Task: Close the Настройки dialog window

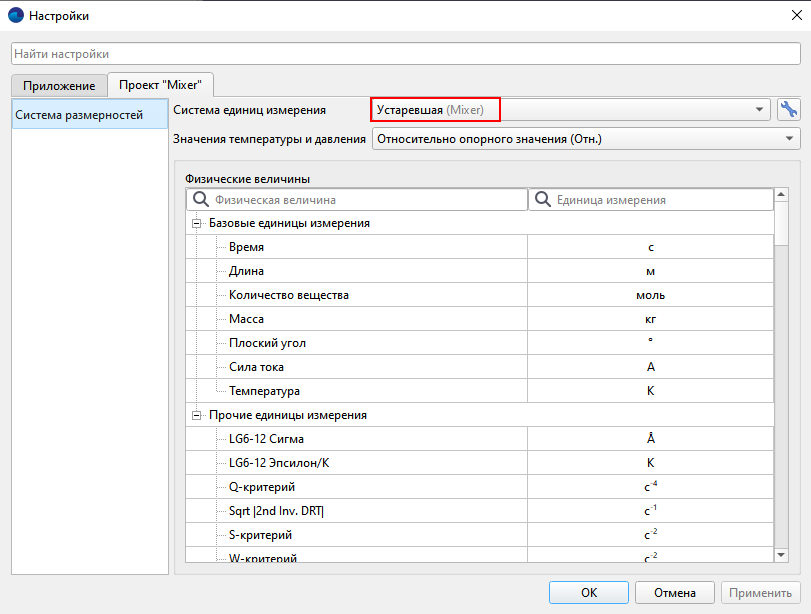Action: tap(785, 16)
